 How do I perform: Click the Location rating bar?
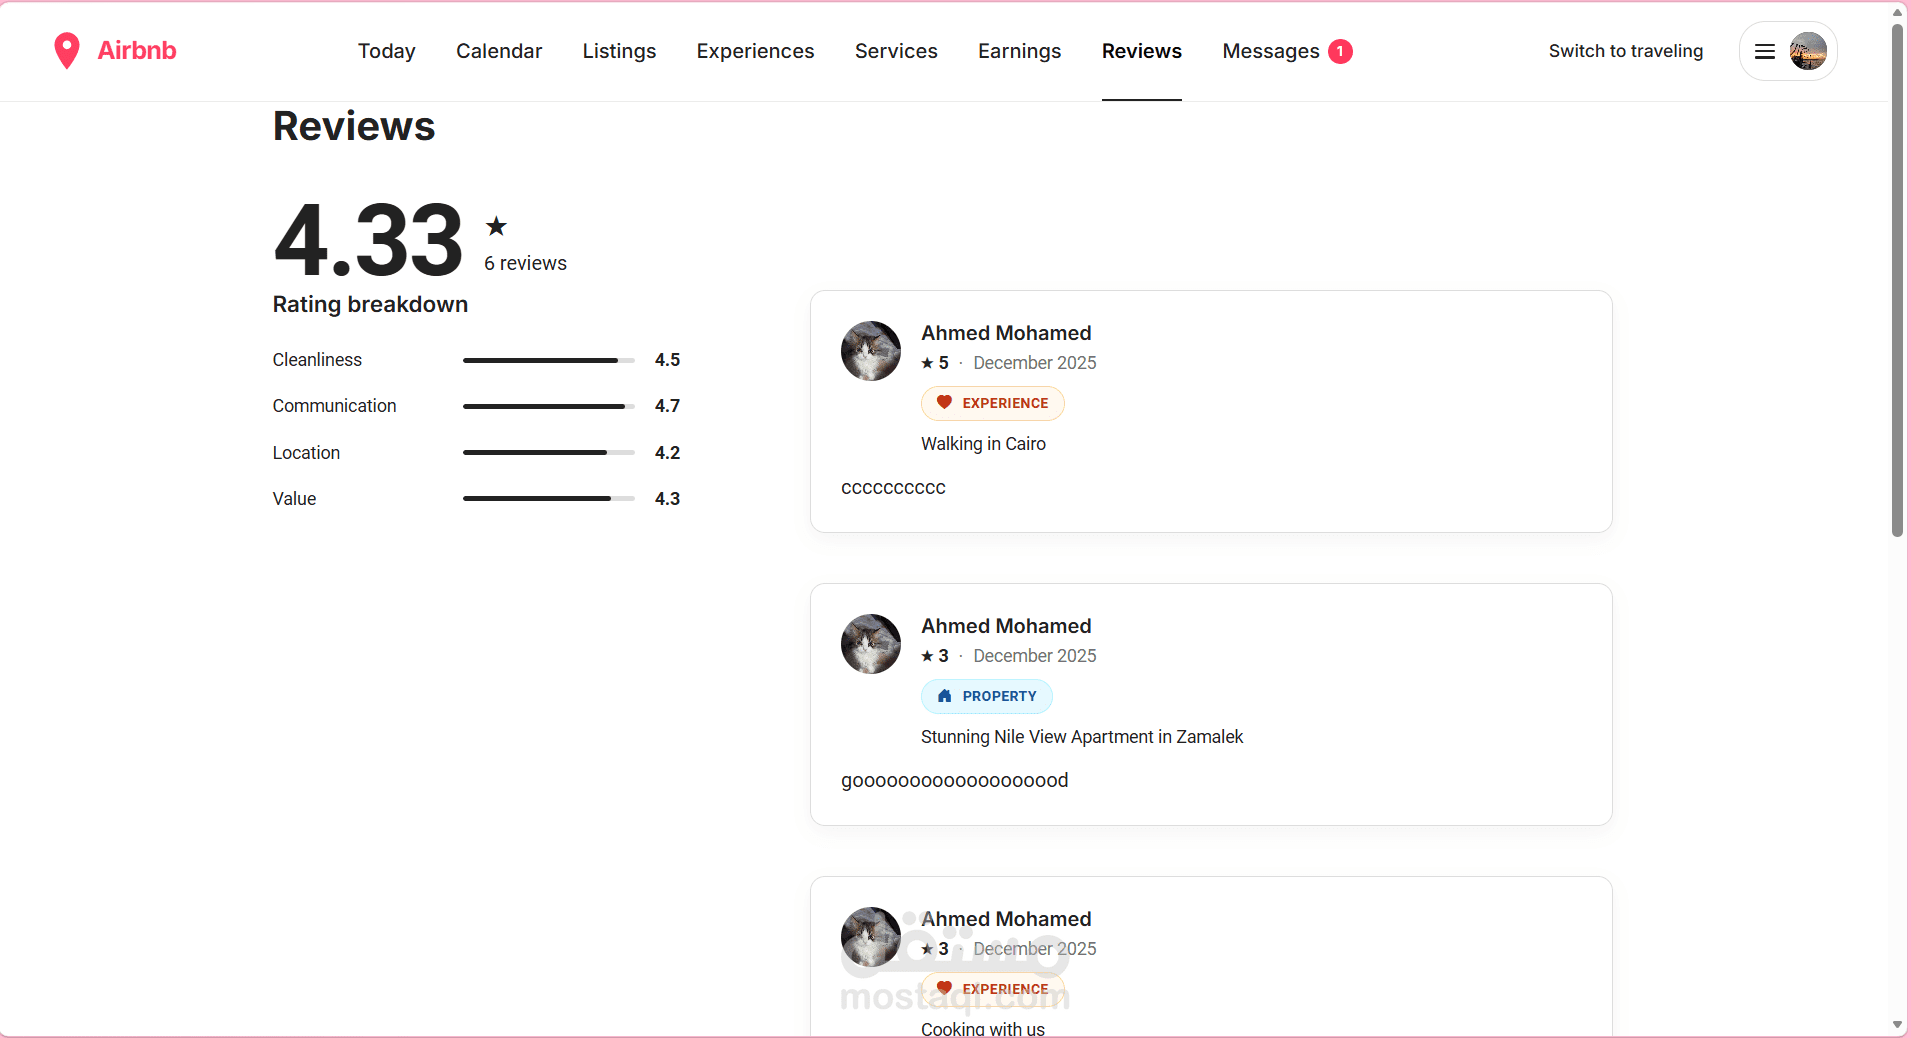(x=549, y=453)
